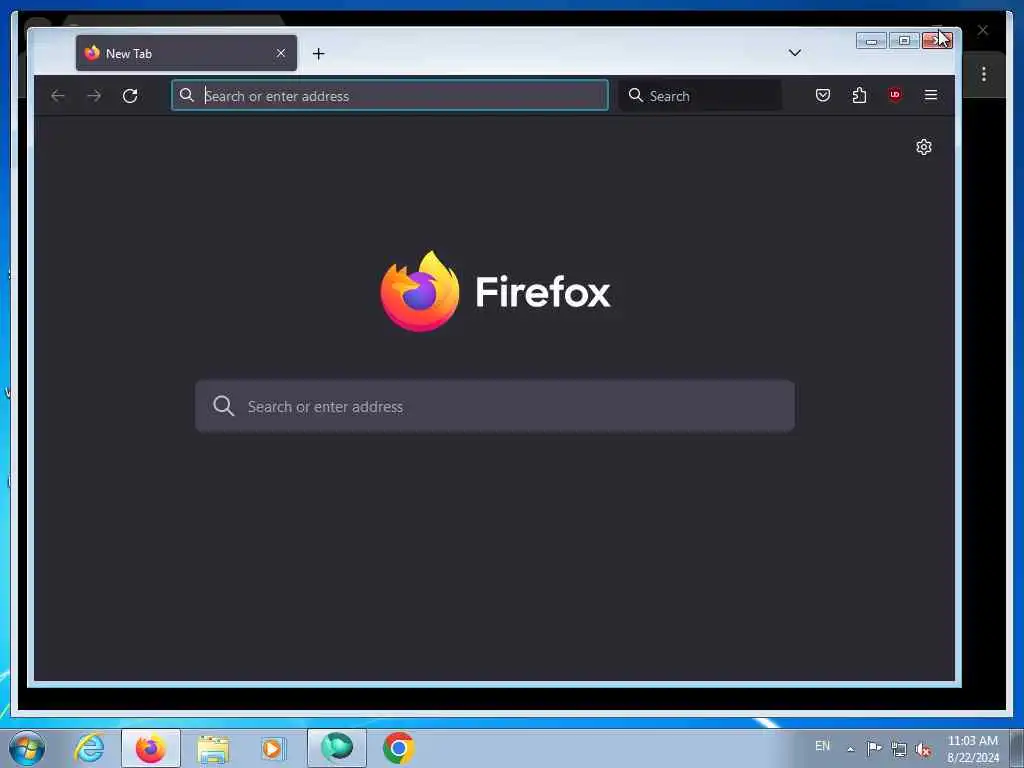1024x768 pixels.
Task: Open the background window's three-dot menu
Action: click(x=984, y=74)
